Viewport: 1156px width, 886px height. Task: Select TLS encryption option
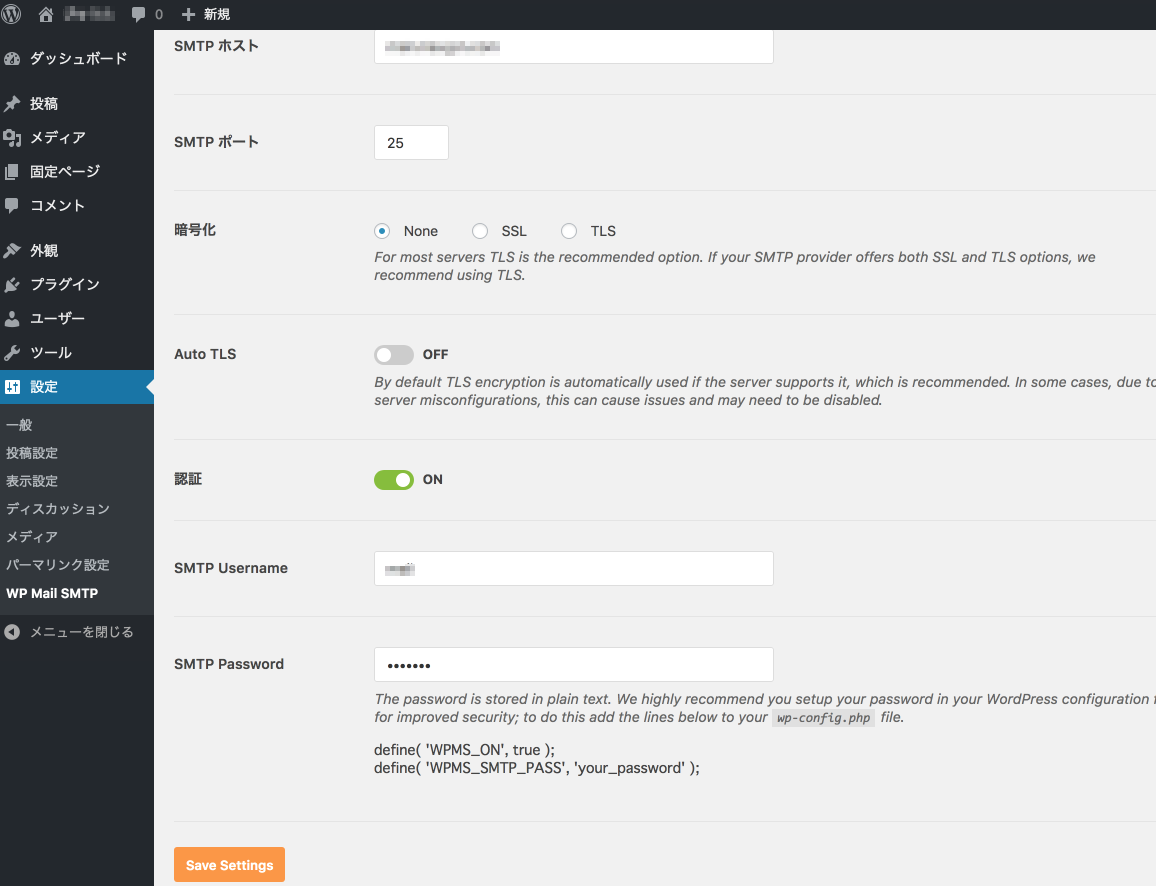point(569,231)
